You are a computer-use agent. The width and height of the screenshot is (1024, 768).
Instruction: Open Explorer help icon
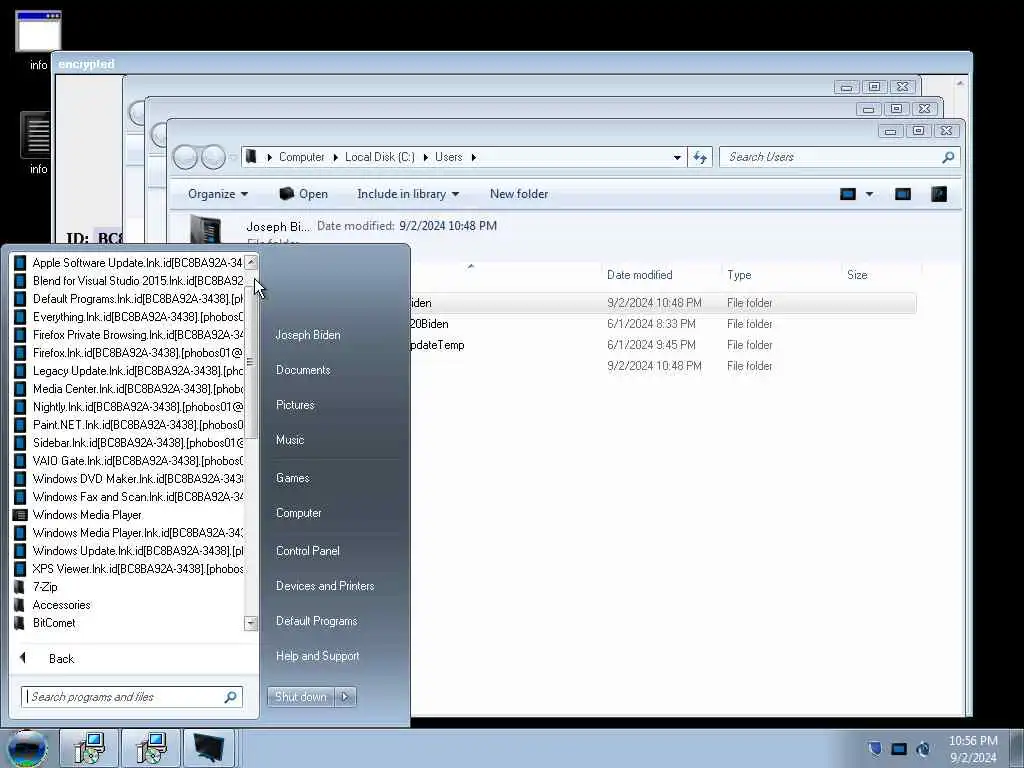pos(939,194)
